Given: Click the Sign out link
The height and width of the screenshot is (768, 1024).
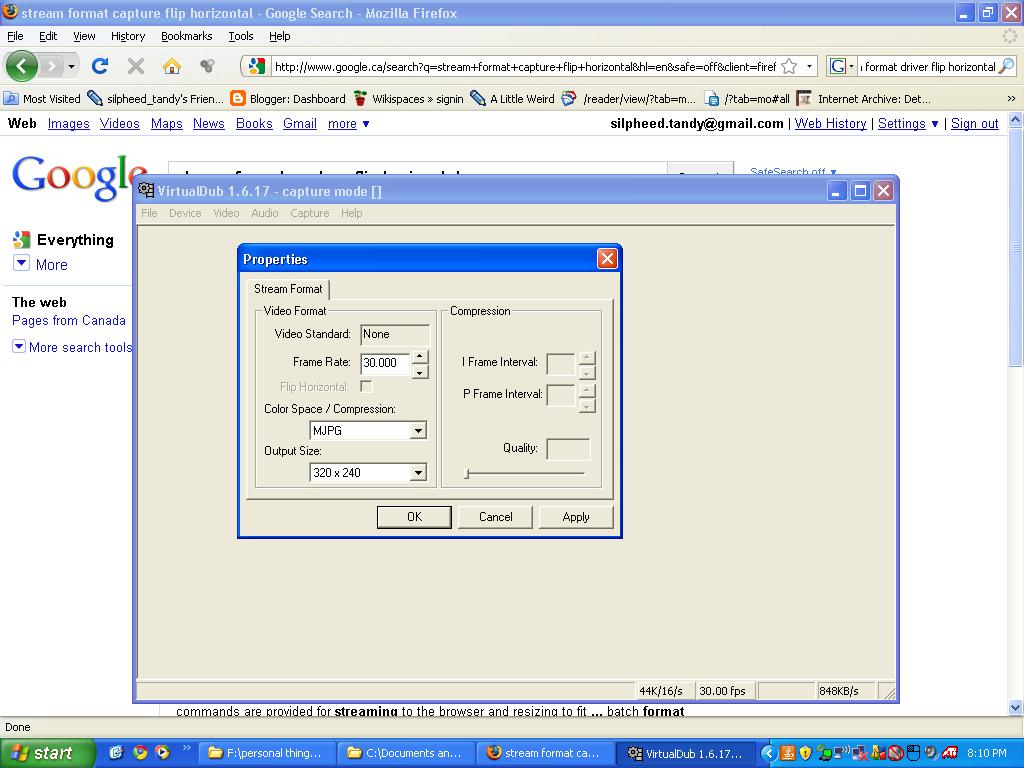Looking at the screenshot, I should (x=974, y=123).
